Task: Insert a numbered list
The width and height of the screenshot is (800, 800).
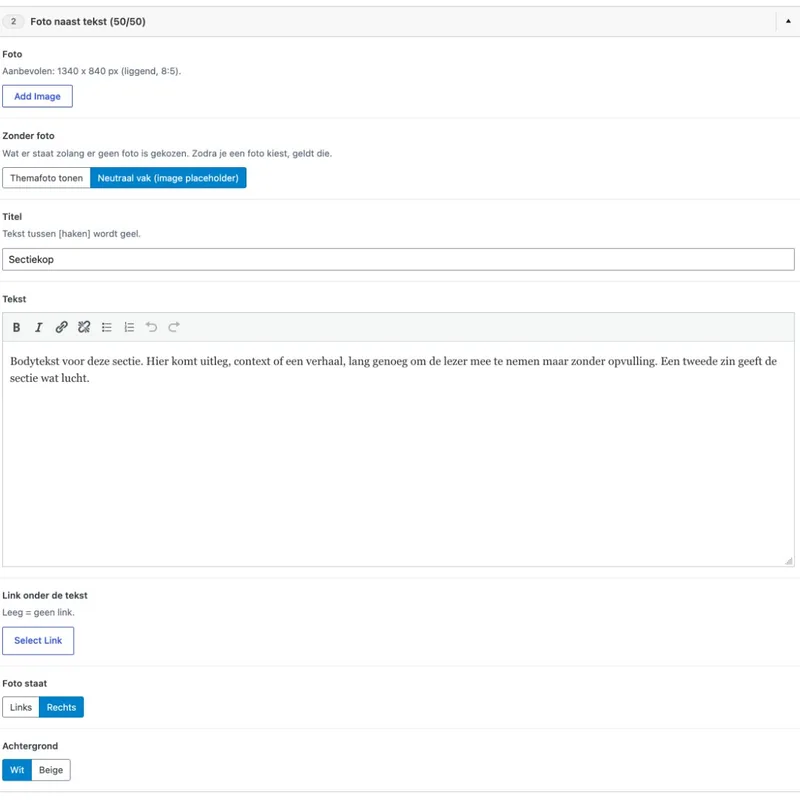Action: click(x=129, y=327)
